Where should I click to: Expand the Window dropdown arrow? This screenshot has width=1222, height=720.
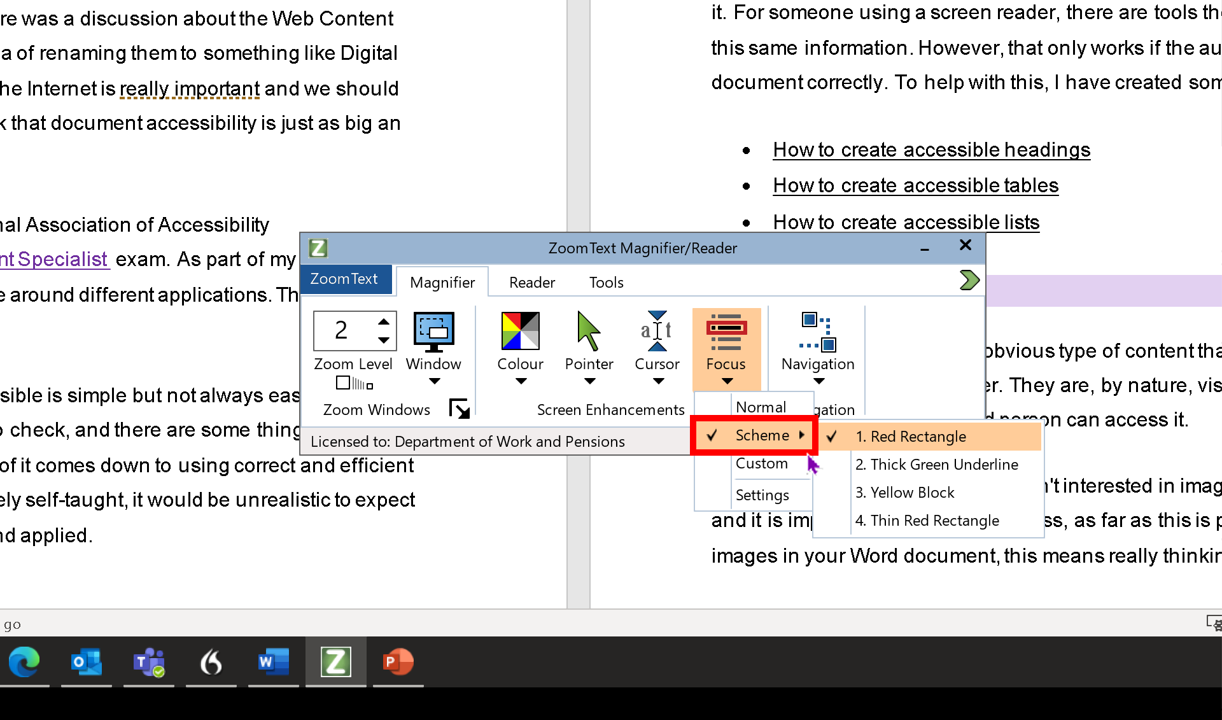coord(434,381)
